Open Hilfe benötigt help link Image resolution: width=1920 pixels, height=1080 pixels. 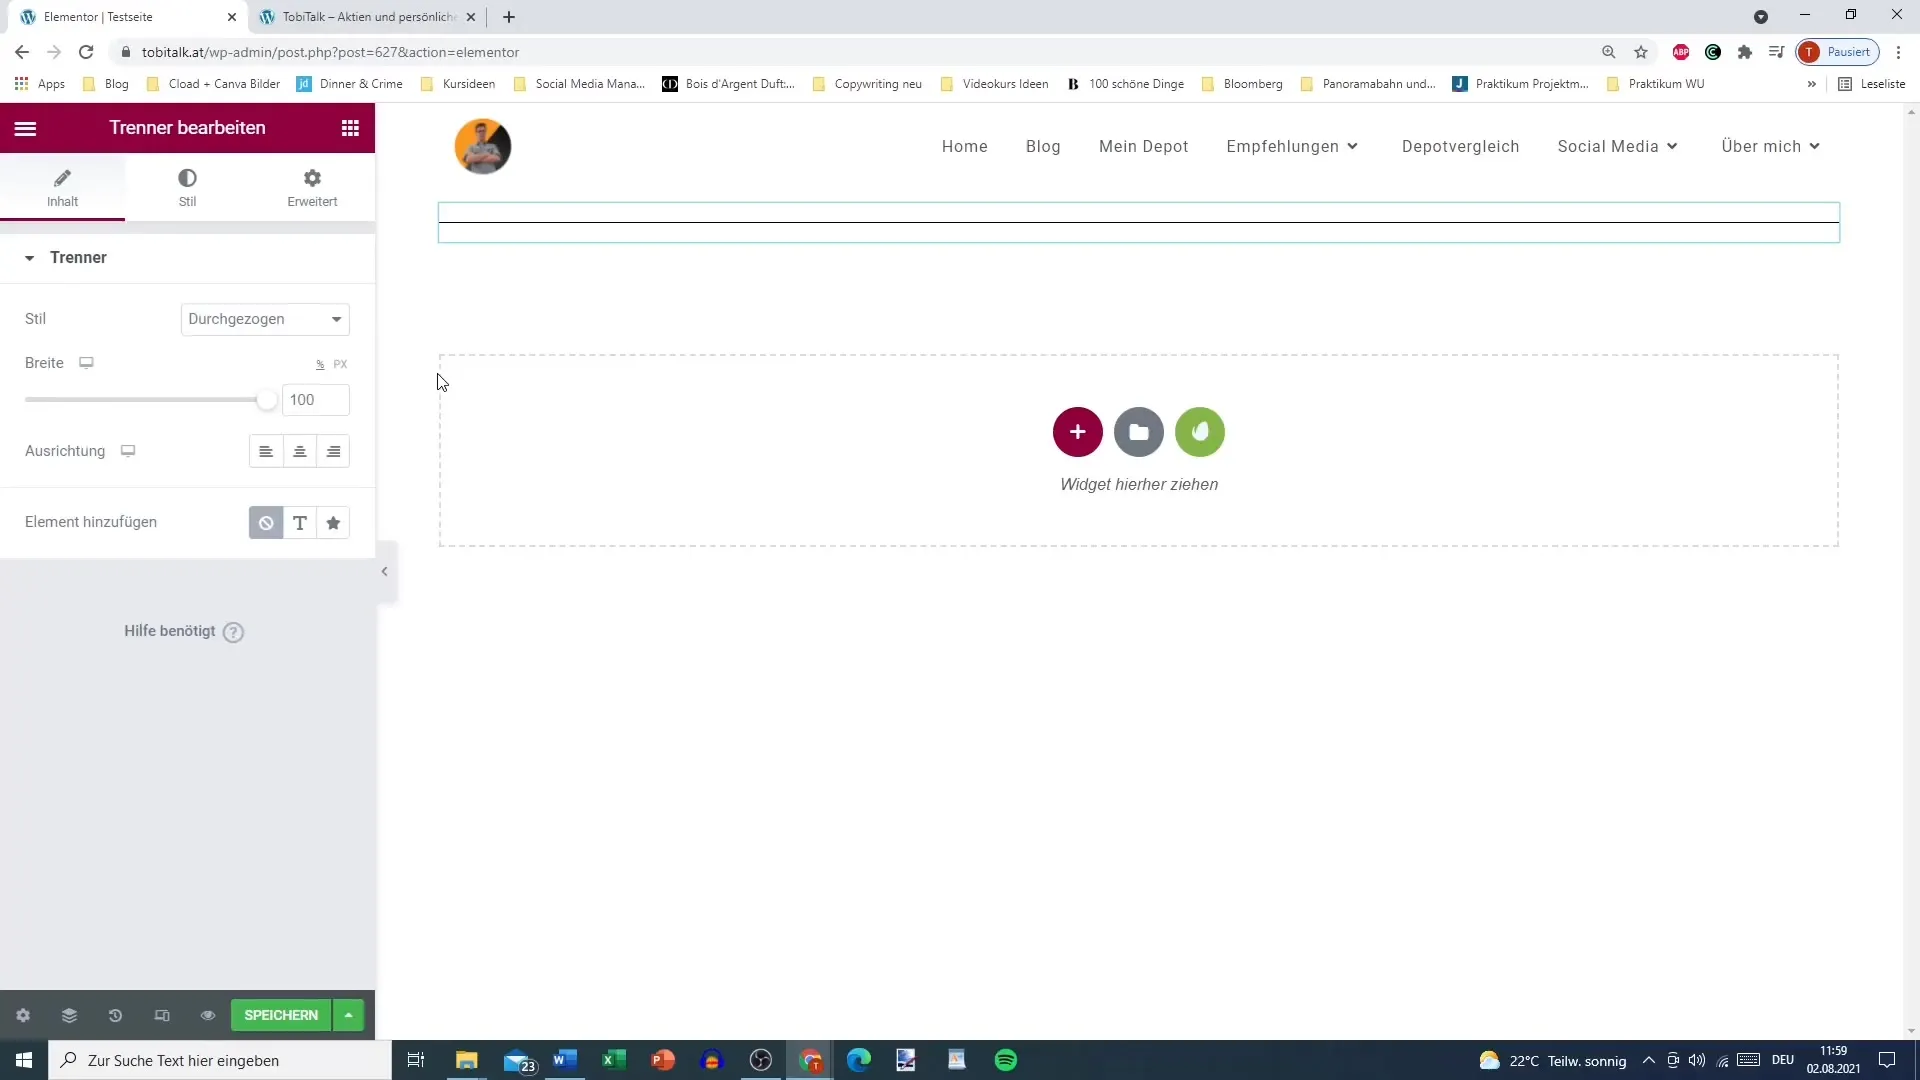pos(184,632)
